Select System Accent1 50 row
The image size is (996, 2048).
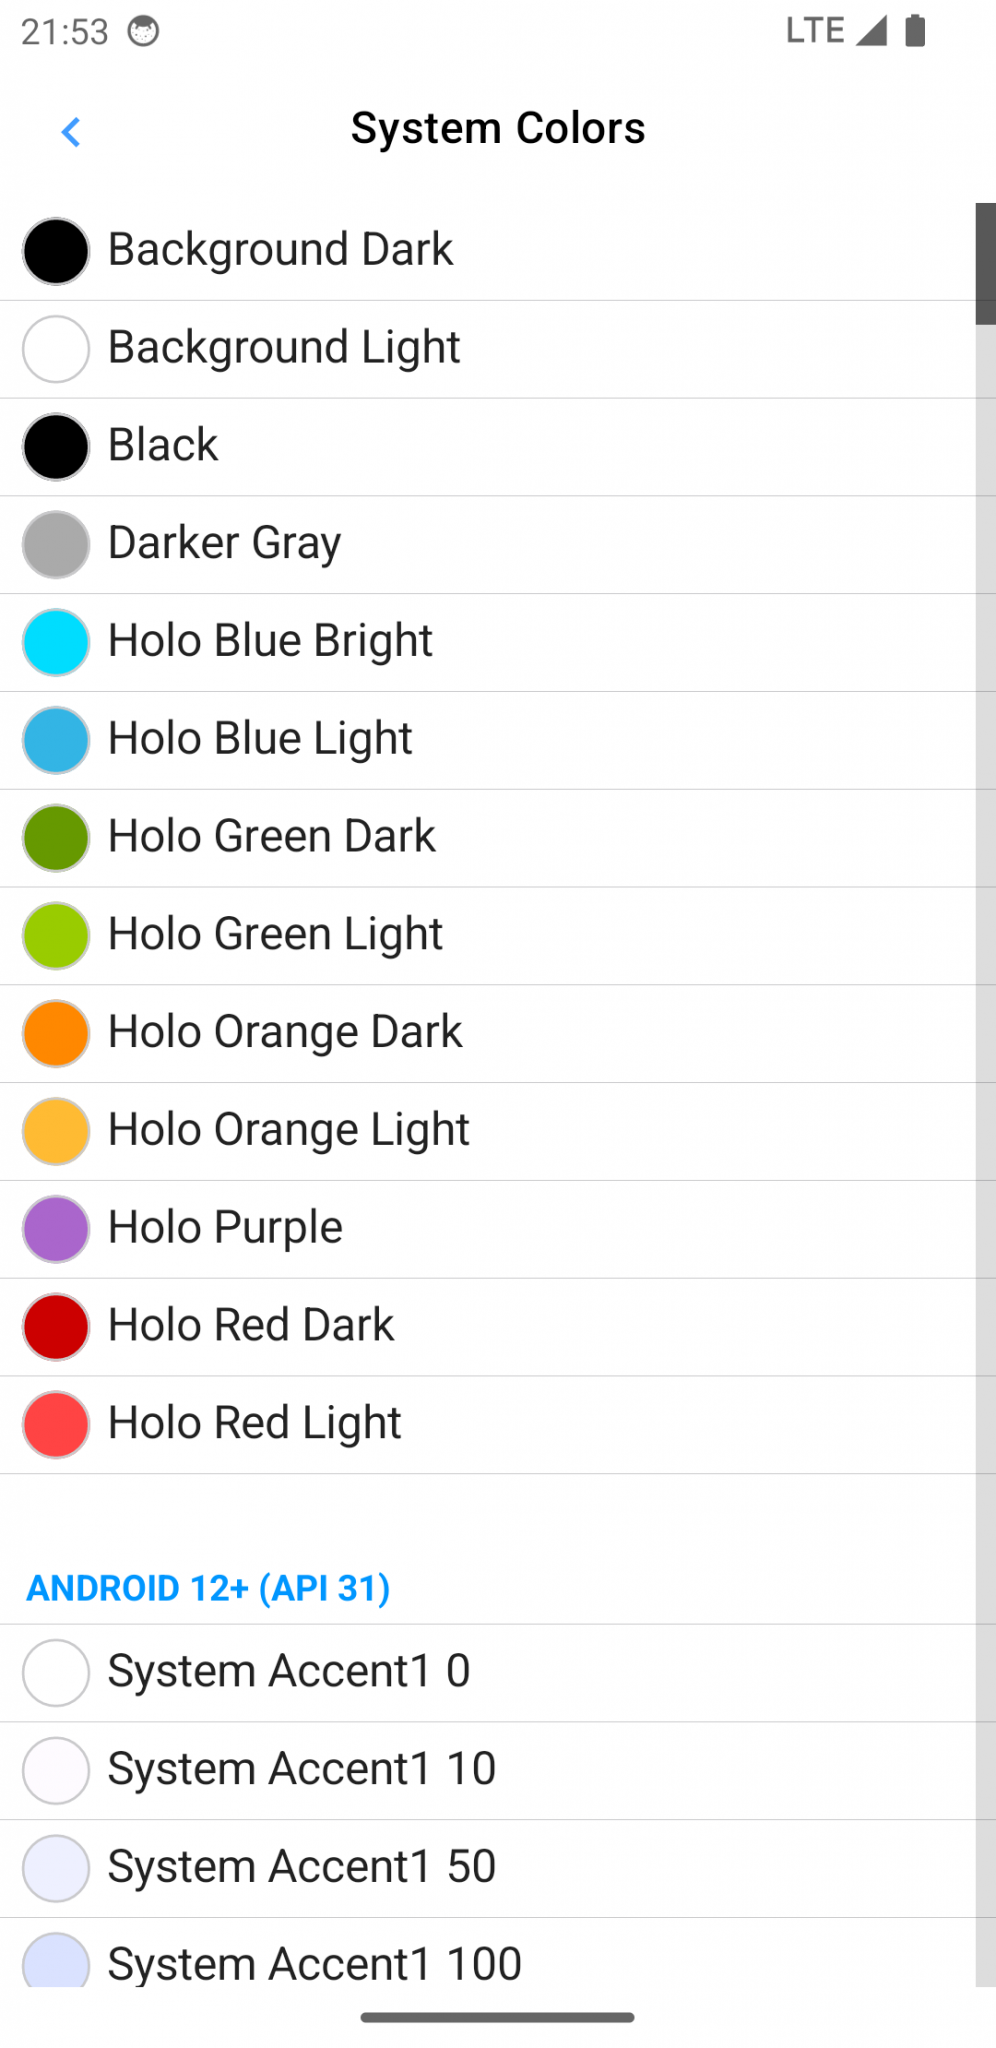click(x=488, y=1868)
